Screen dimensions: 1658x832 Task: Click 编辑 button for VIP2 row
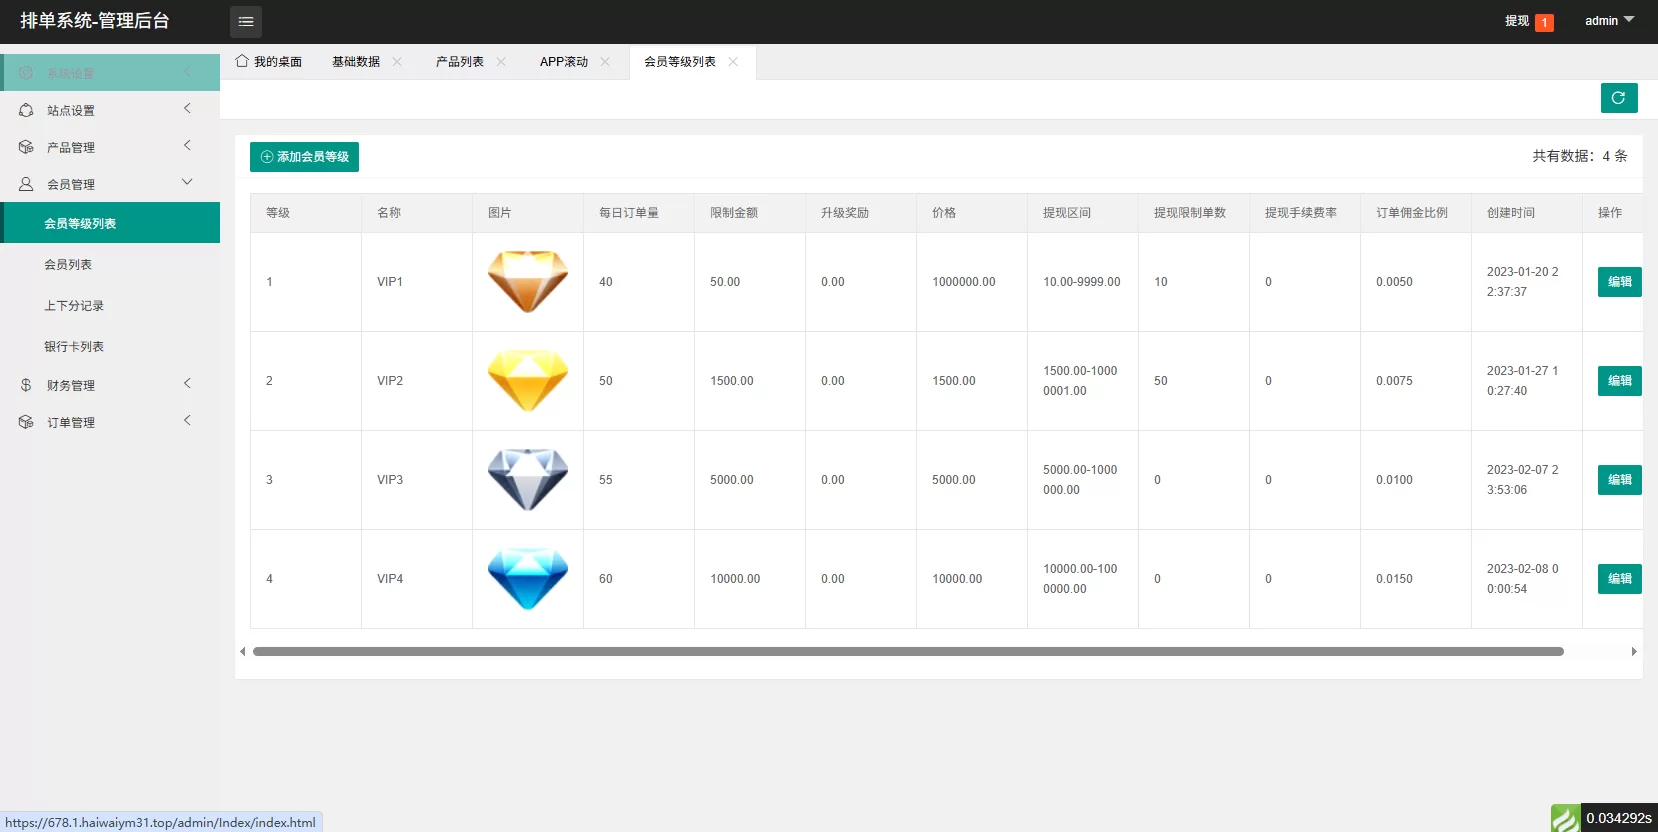coord(1619,381)
